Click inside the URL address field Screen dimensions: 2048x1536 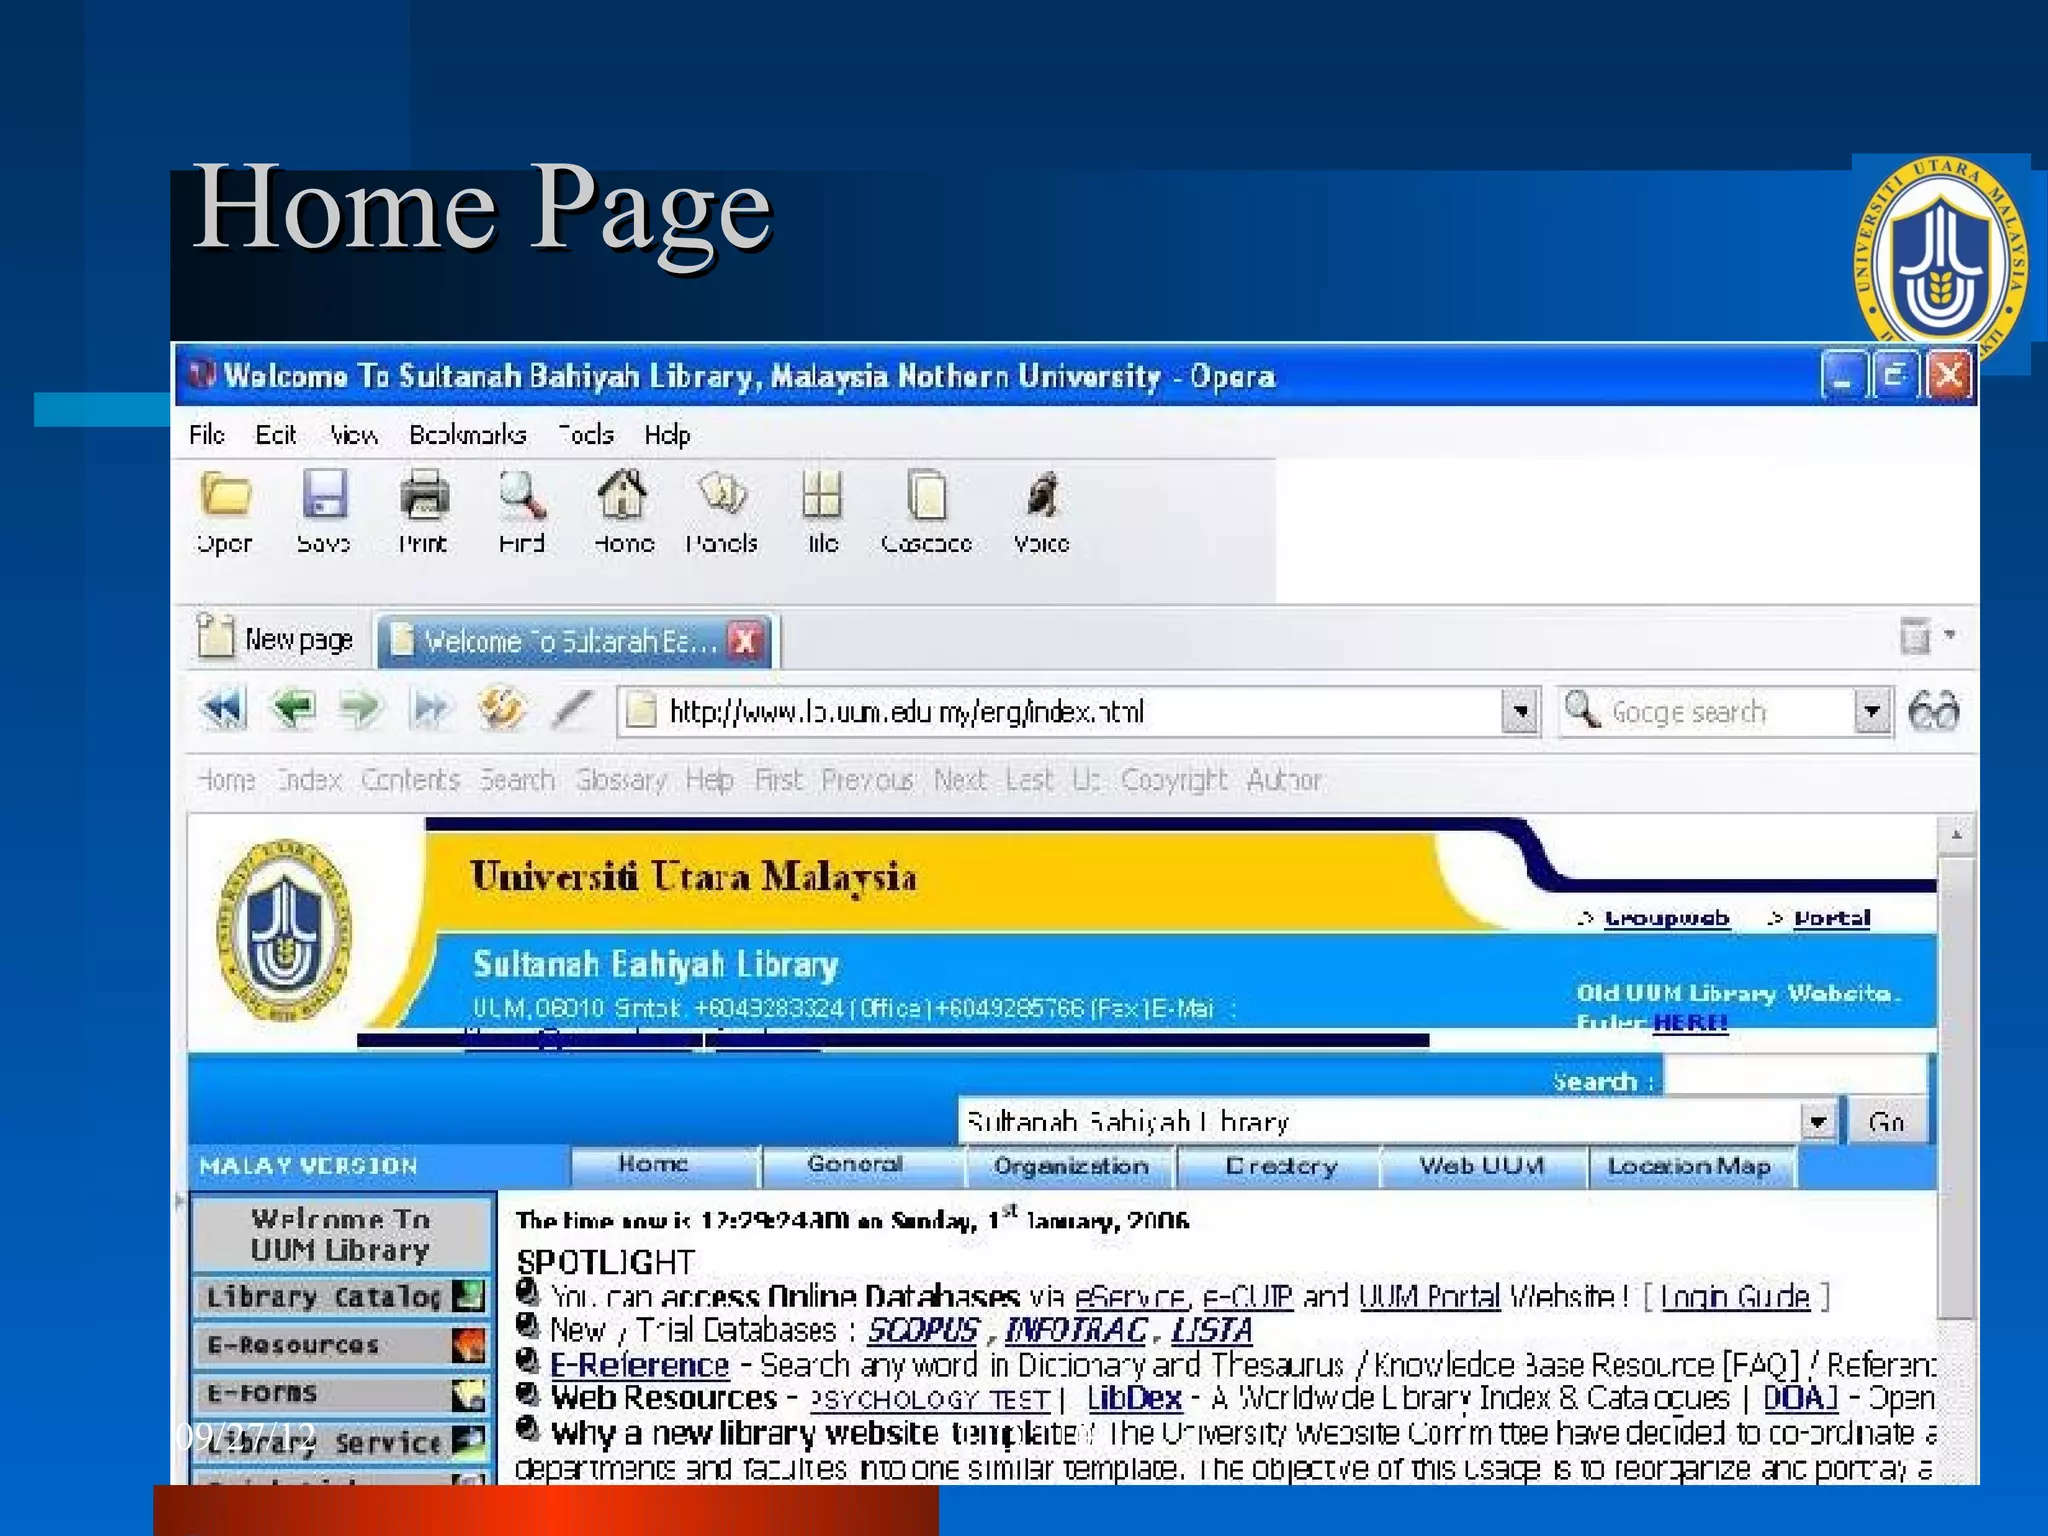click(1060, 712)
